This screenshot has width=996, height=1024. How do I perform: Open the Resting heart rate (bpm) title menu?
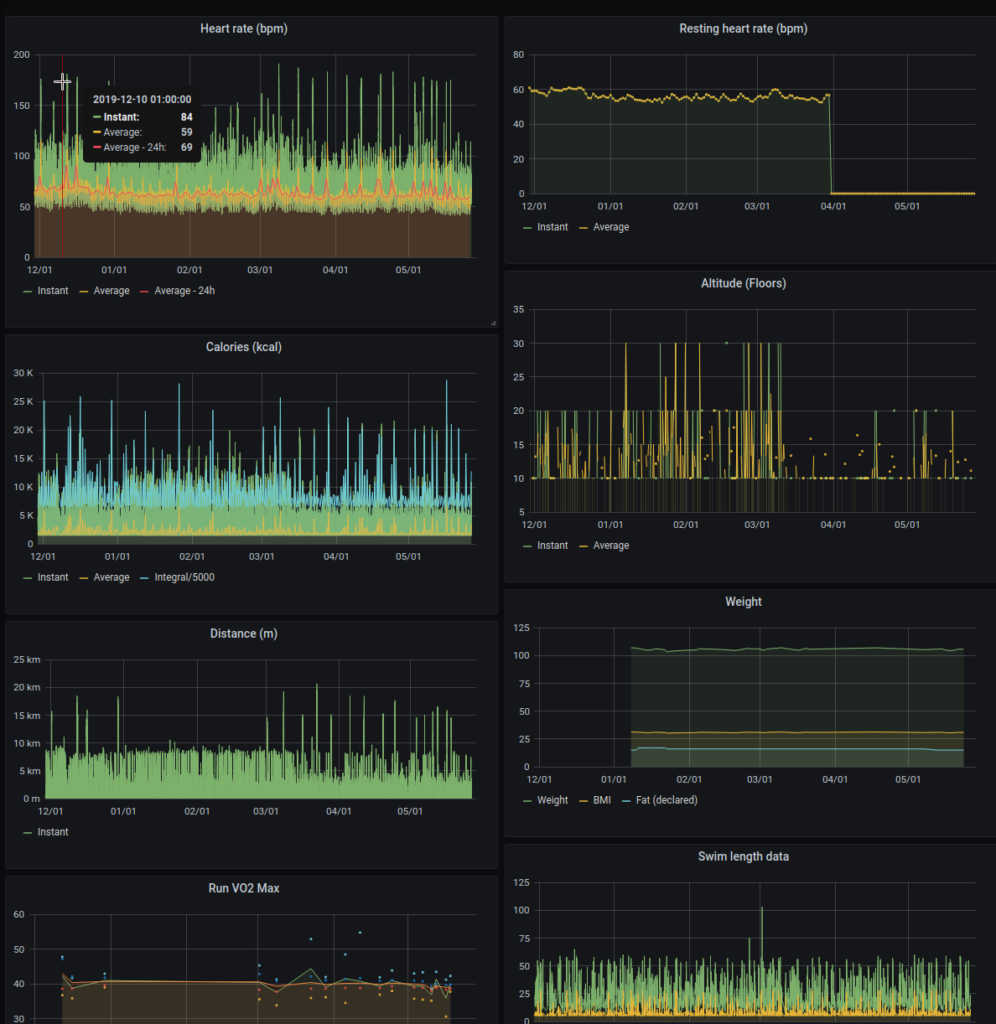(743, 29)
